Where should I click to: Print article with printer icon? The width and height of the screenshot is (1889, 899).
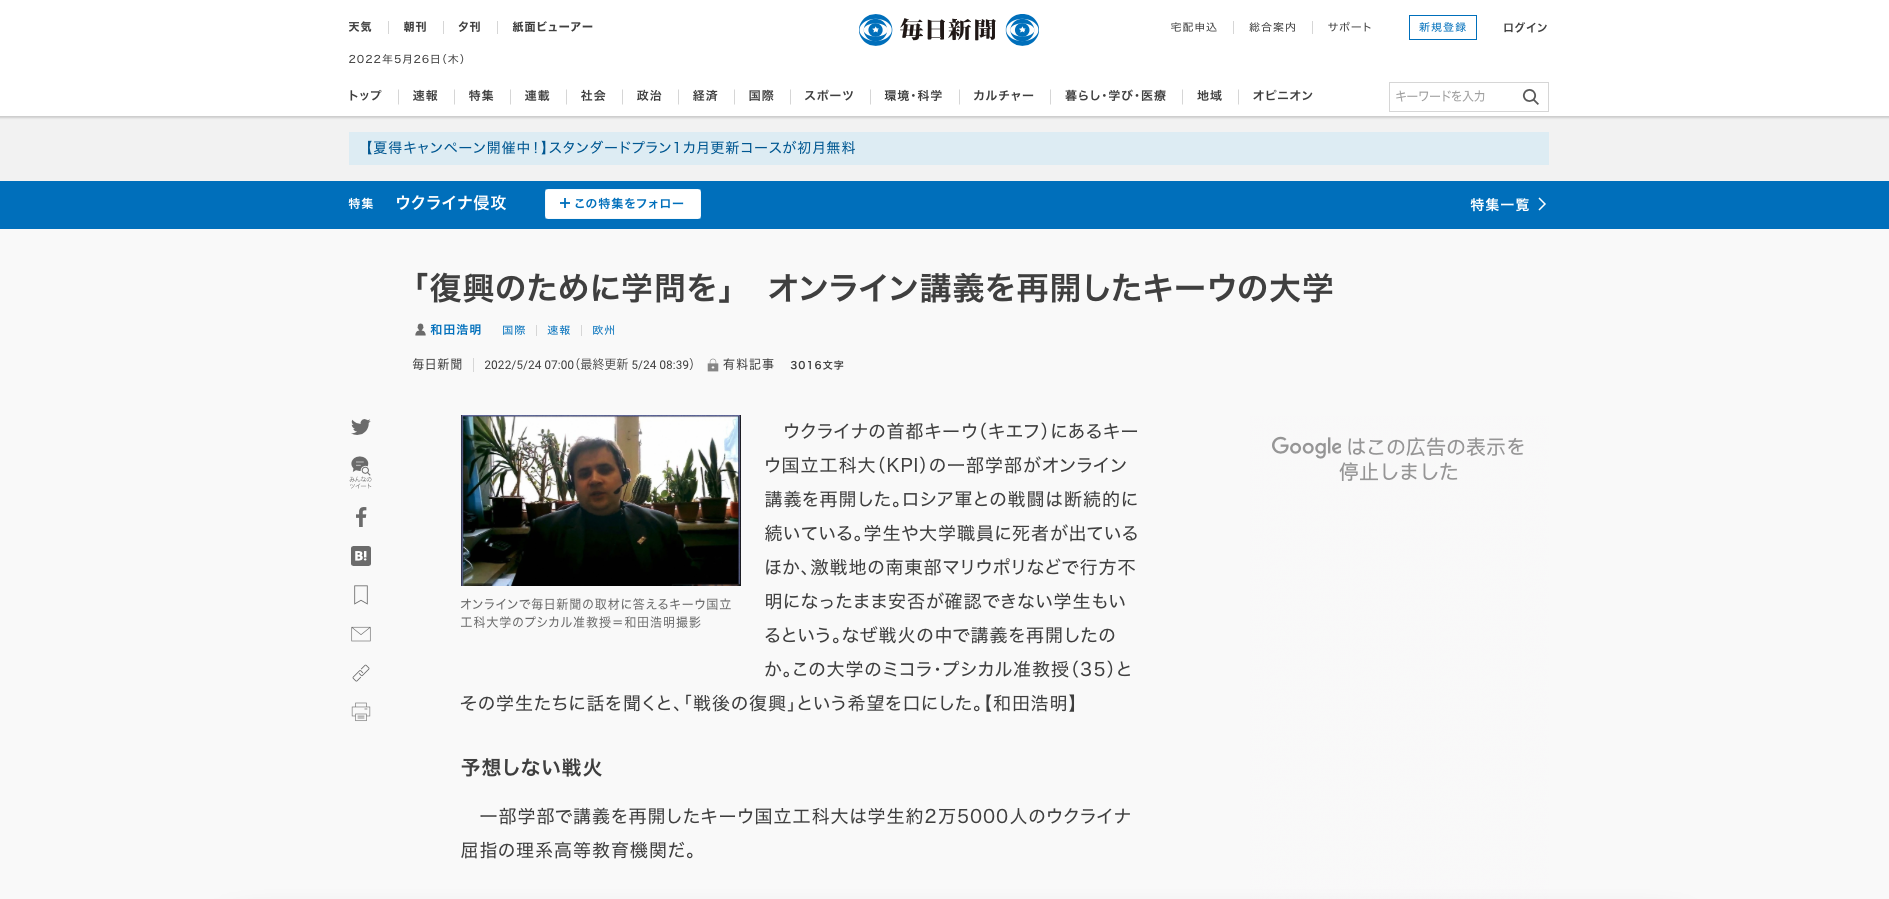[361, 712]
